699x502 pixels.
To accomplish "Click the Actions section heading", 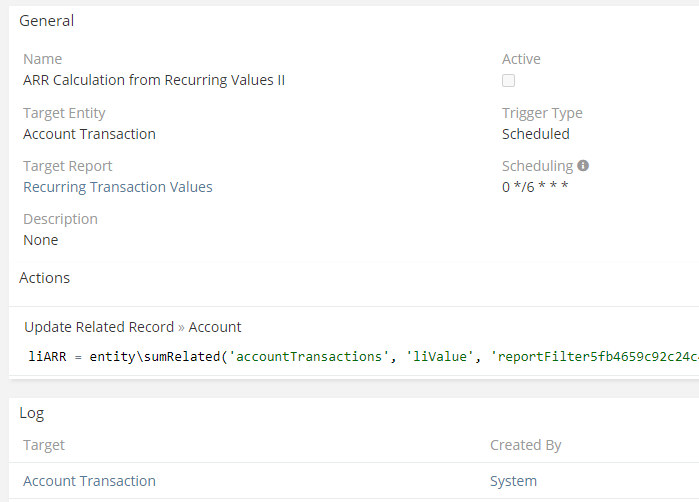I will pos(45,277).
